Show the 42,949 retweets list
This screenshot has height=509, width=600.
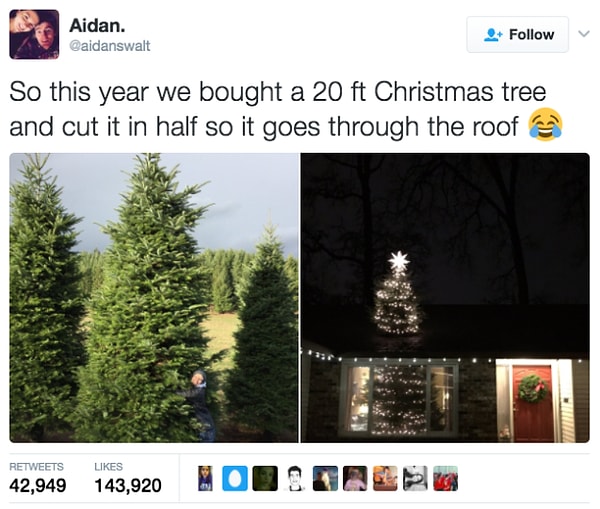pyautogui.click(x=38, y=478)
